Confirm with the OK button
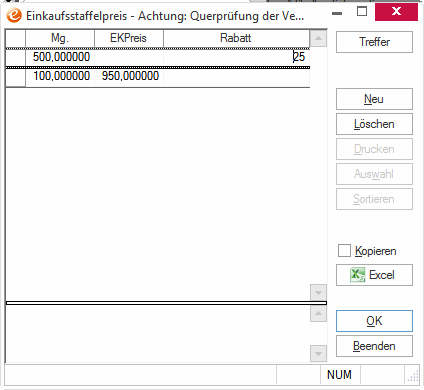424x390 pixels. pos(374,321)
